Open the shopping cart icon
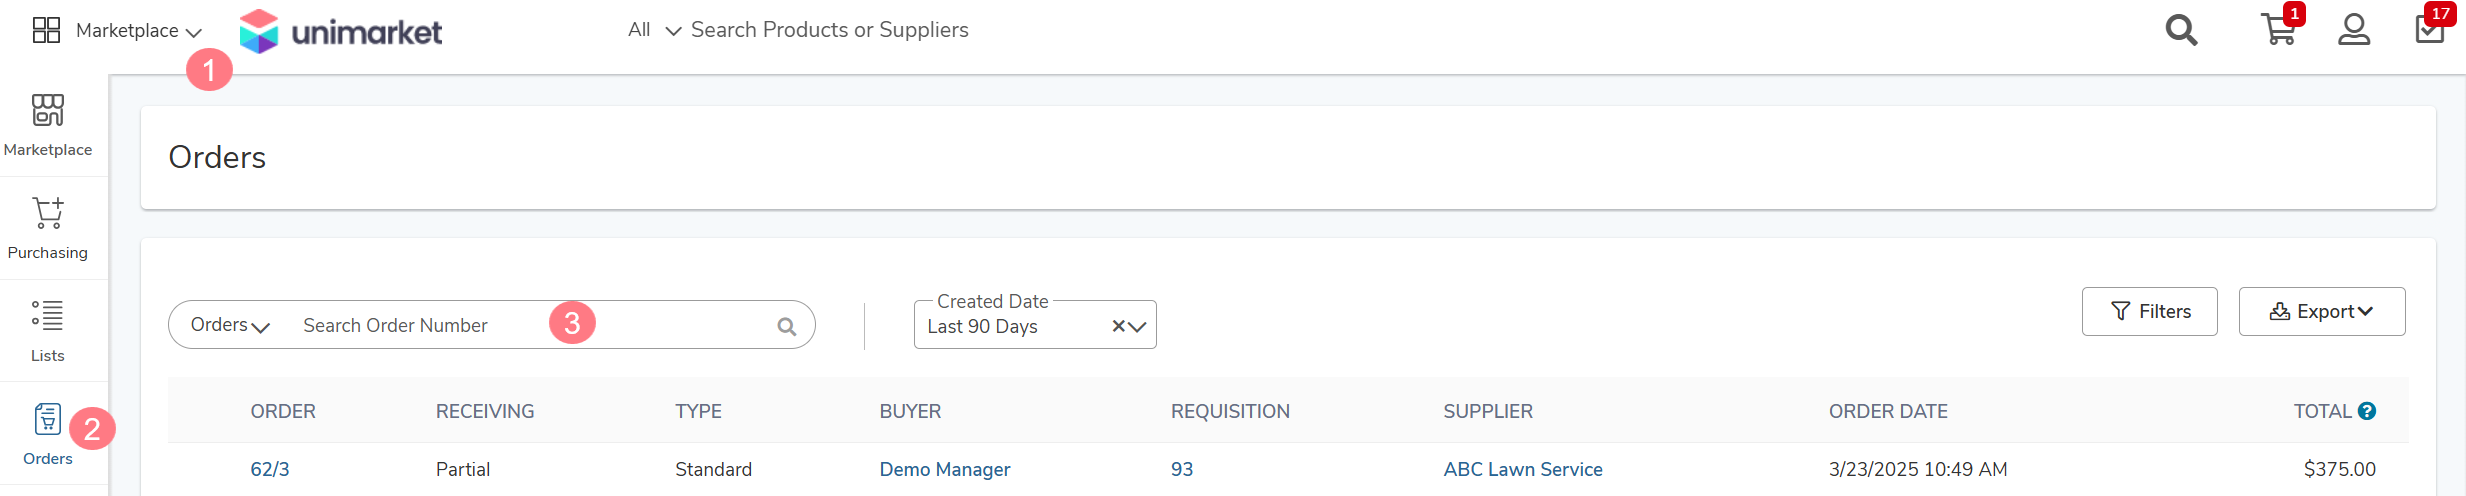 click(x=2278, y=29)
